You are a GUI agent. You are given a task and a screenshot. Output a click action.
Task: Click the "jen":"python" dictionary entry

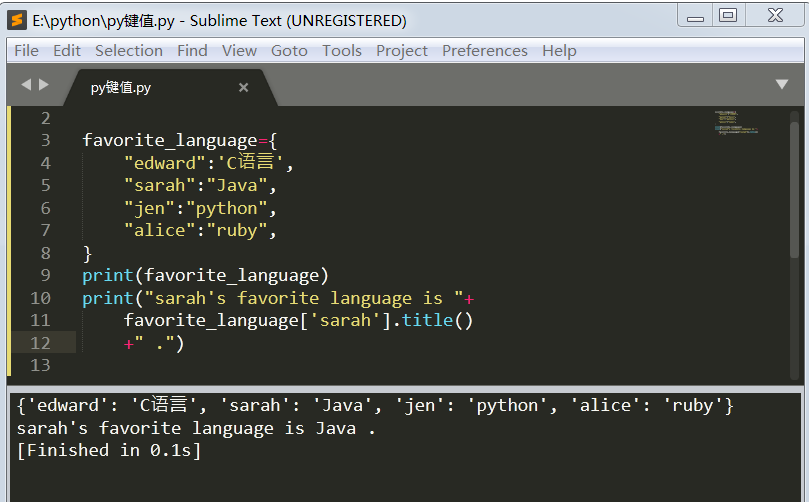(200, 208)
